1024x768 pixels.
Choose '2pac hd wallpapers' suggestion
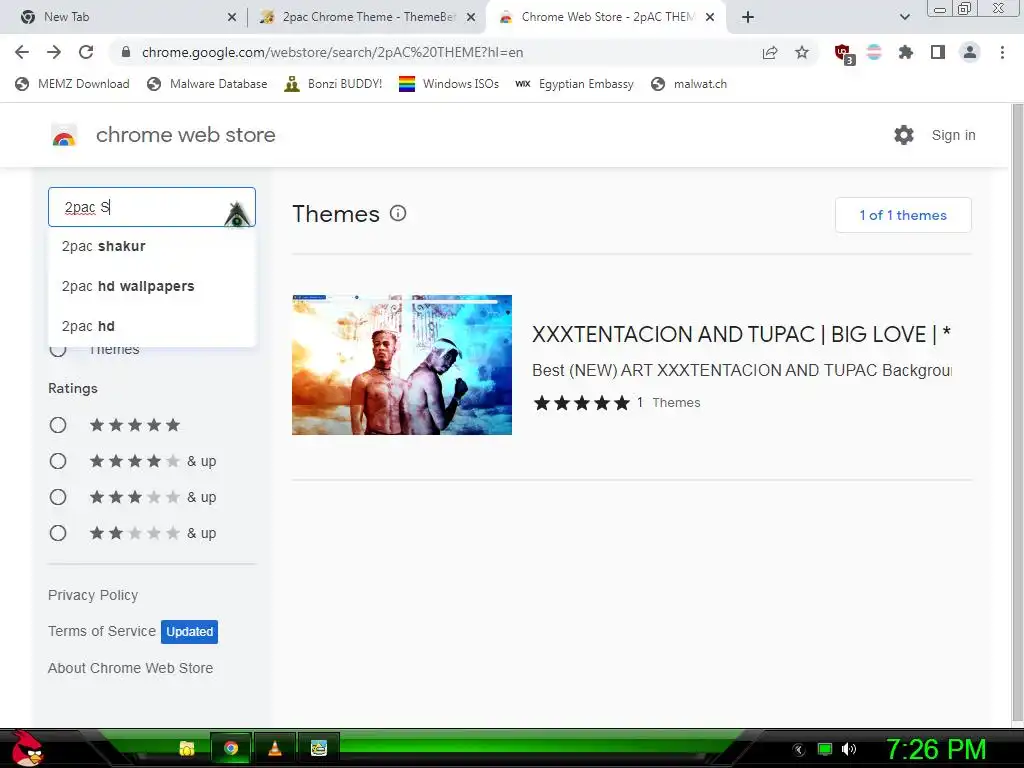[152, 286]
